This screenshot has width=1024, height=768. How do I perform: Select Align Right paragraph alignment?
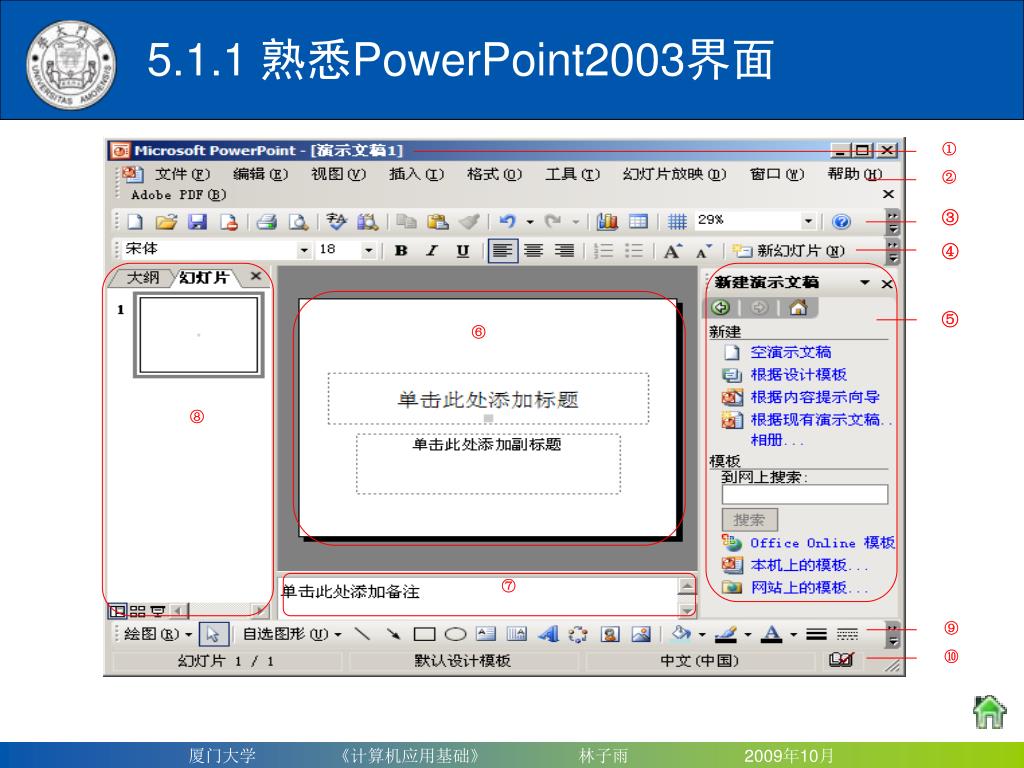point(564,251)
